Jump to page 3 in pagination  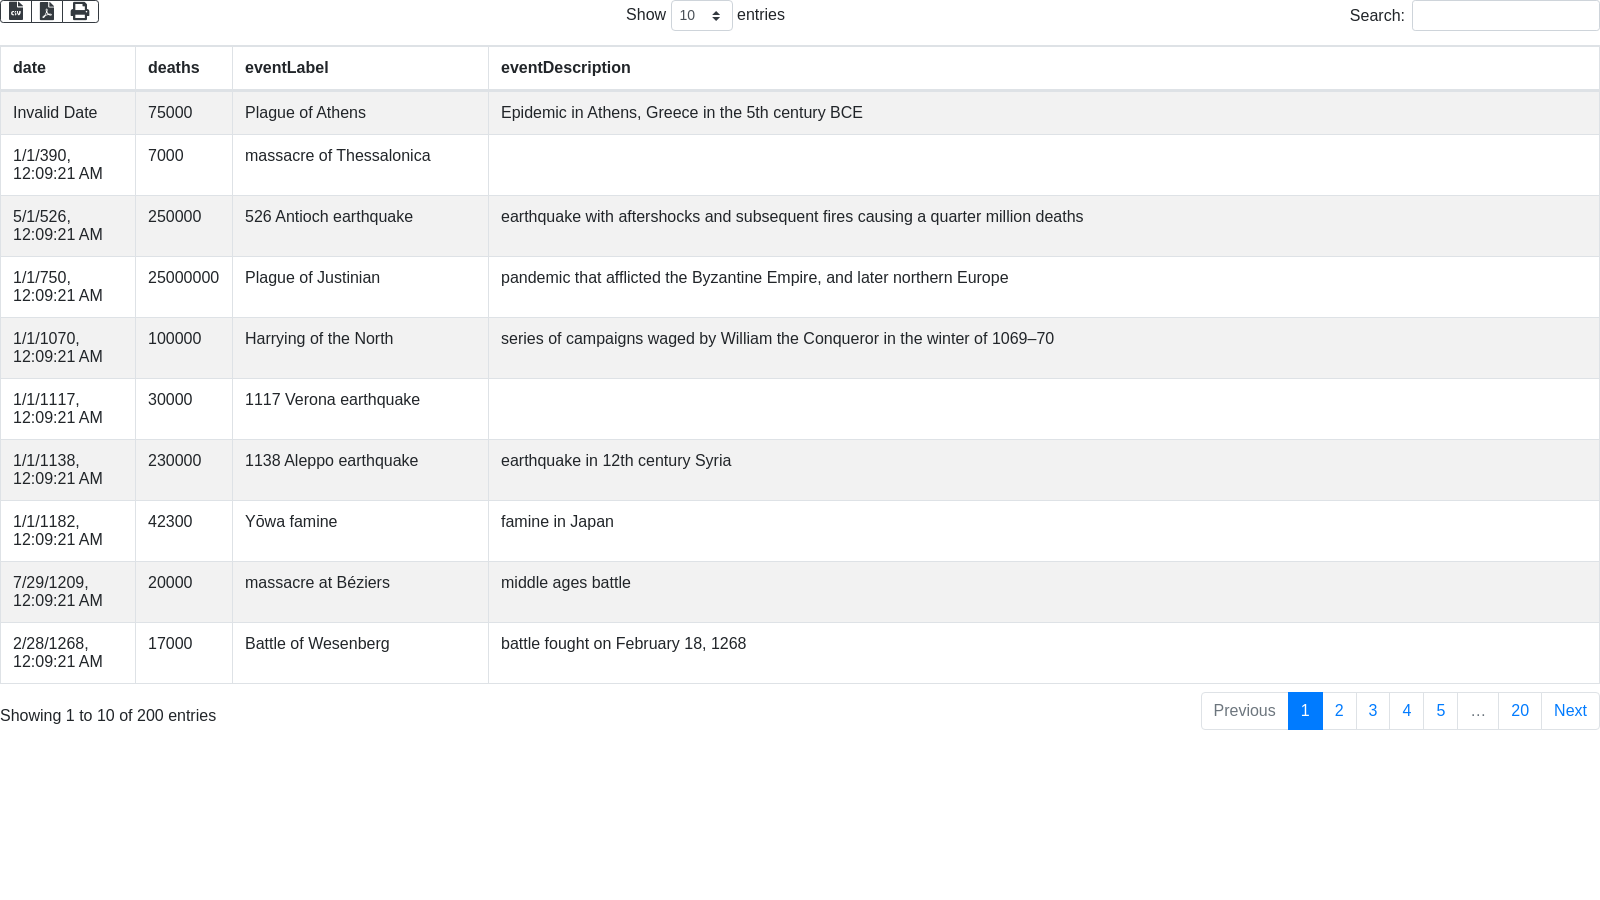coord(1373,711)
